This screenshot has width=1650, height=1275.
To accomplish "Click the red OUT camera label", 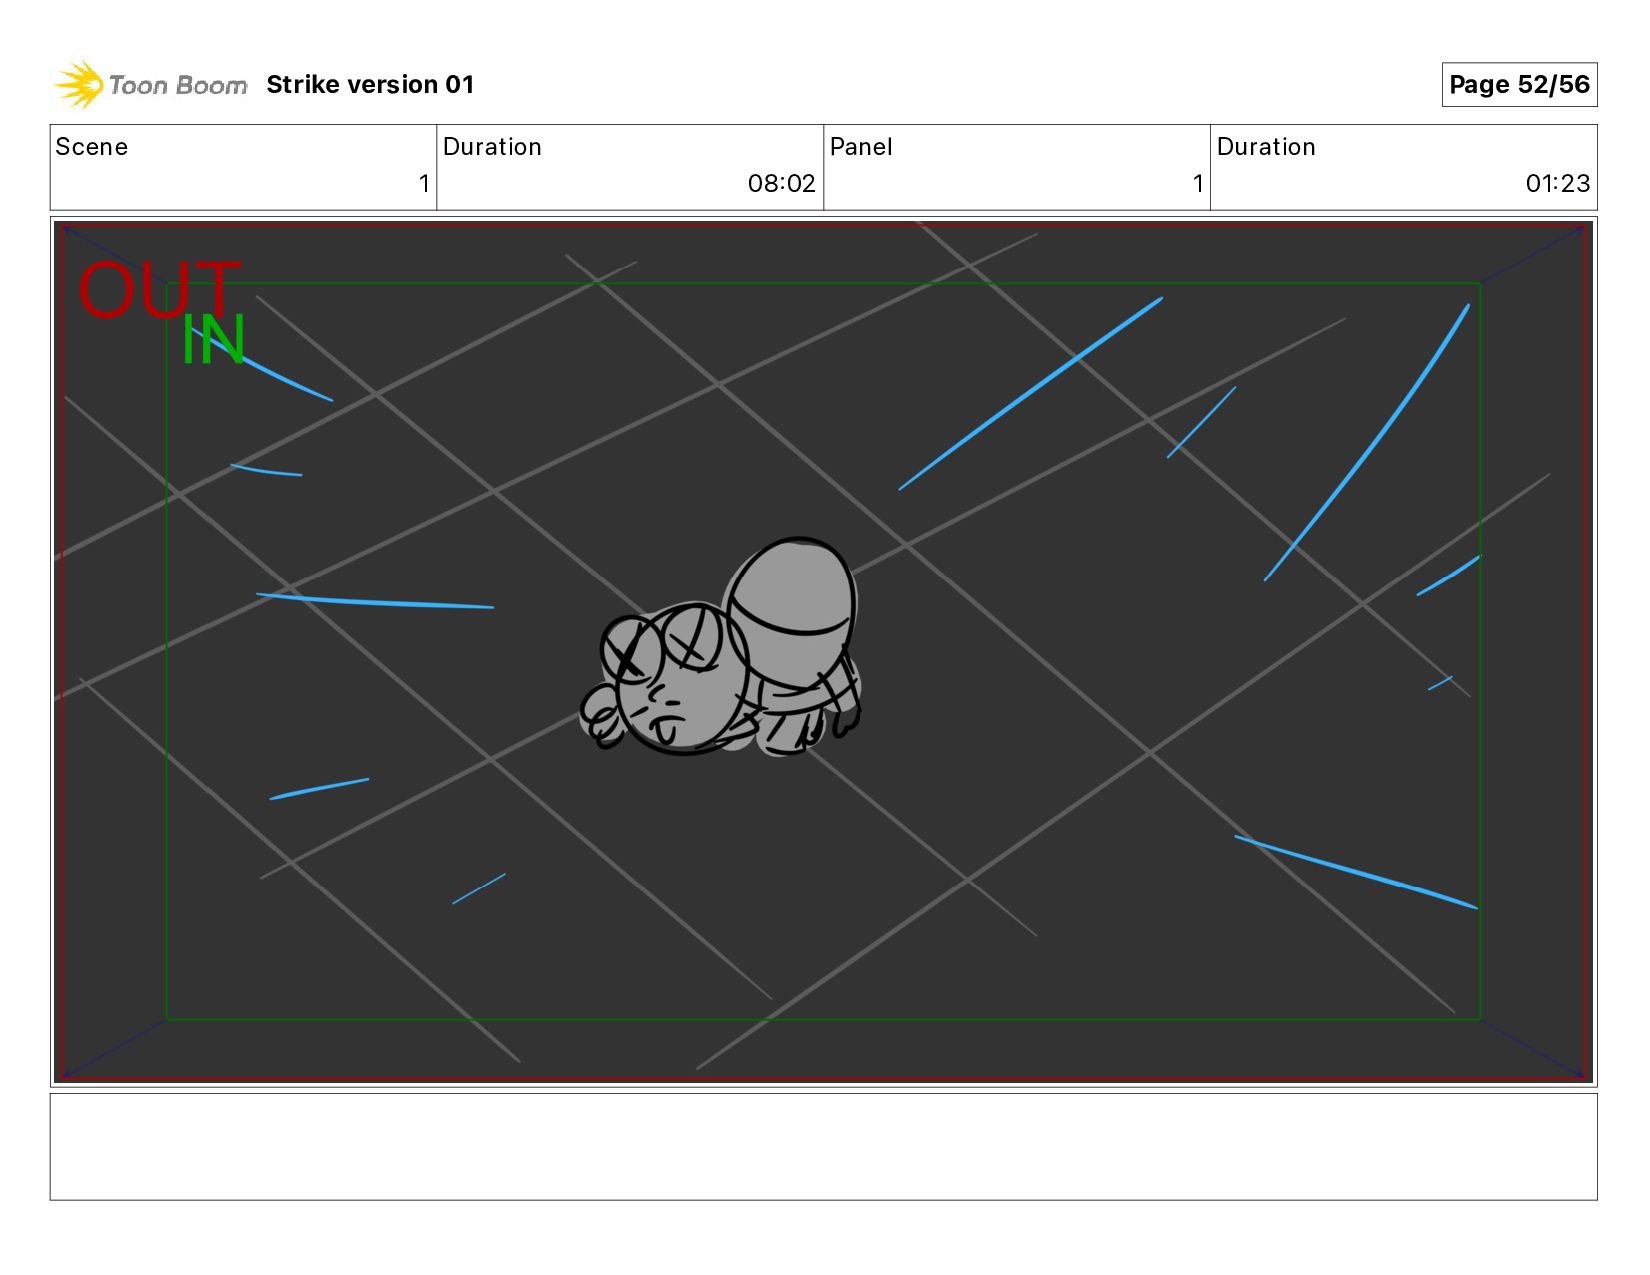I will point(158,290).
